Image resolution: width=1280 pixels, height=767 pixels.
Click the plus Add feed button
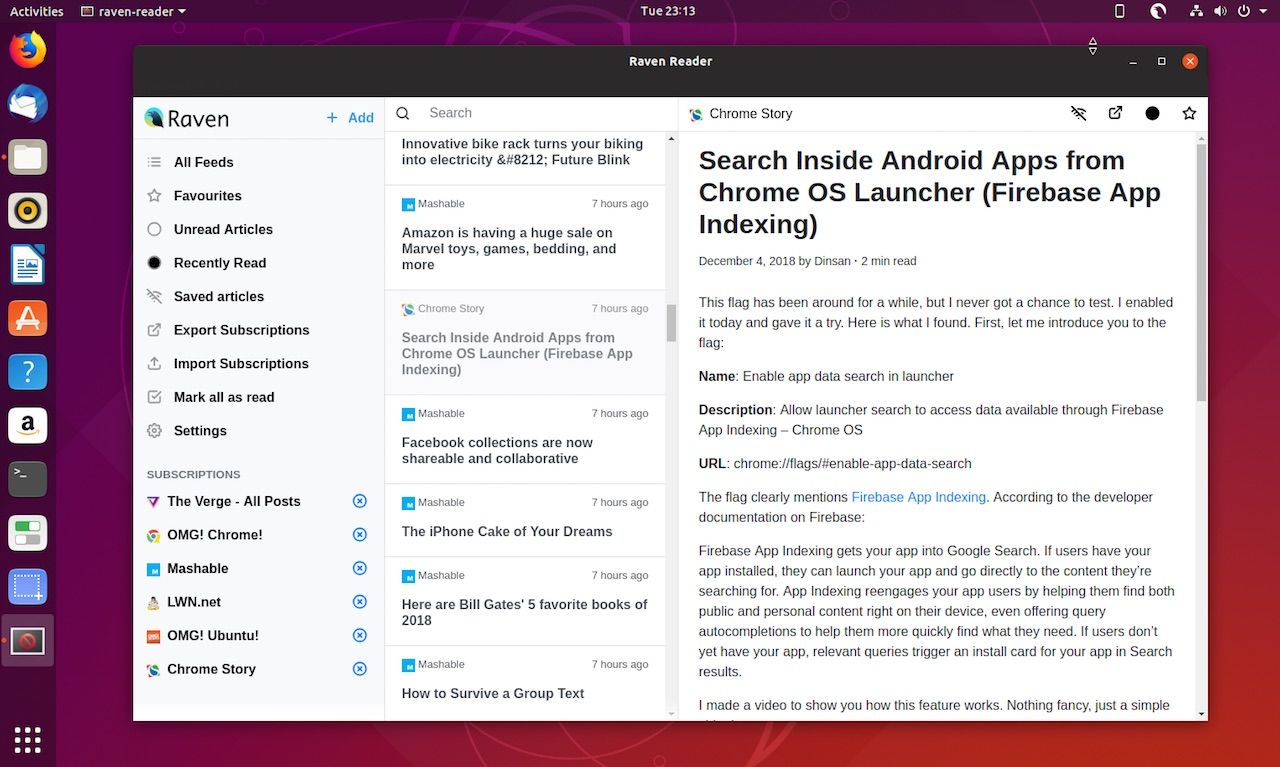[x=350, y=118]
